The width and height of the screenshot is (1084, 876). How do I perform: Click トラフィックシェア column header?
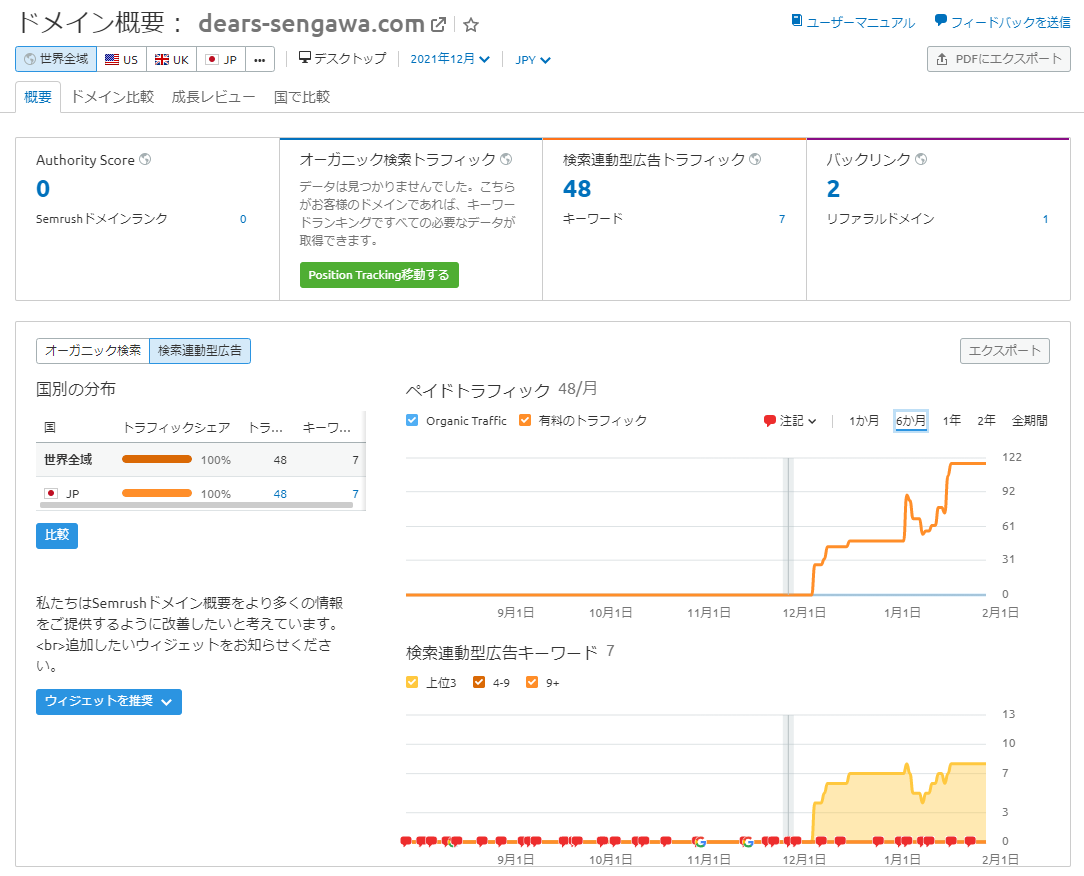176,428
